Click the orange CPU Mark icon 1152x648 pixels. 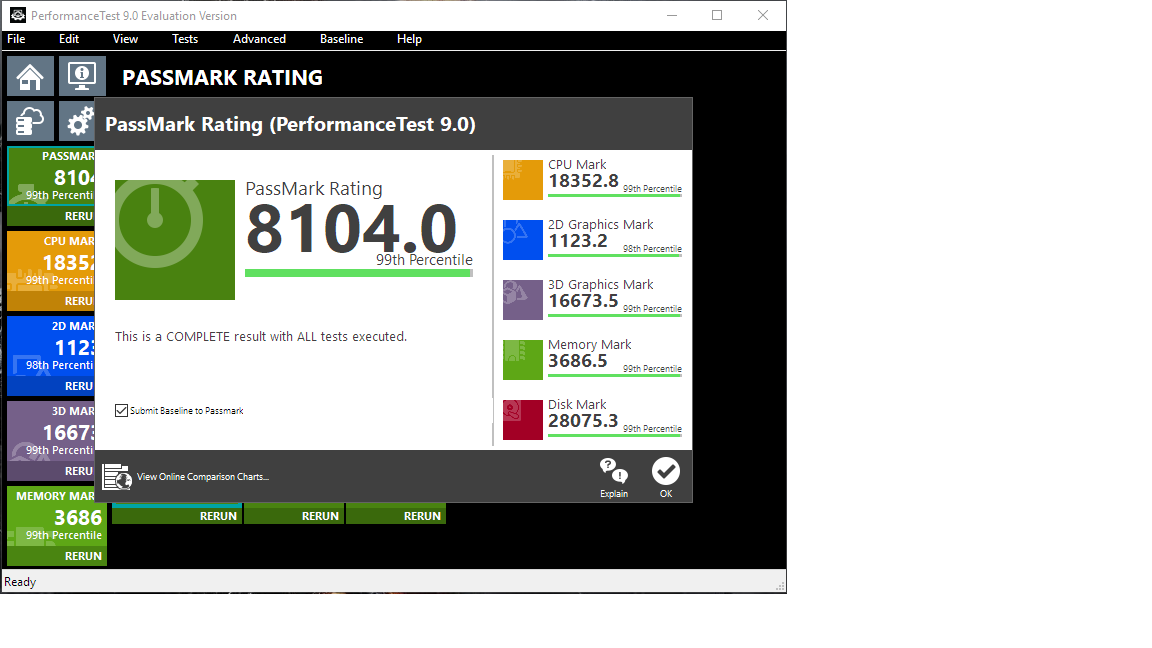click(x=522, y=180)
